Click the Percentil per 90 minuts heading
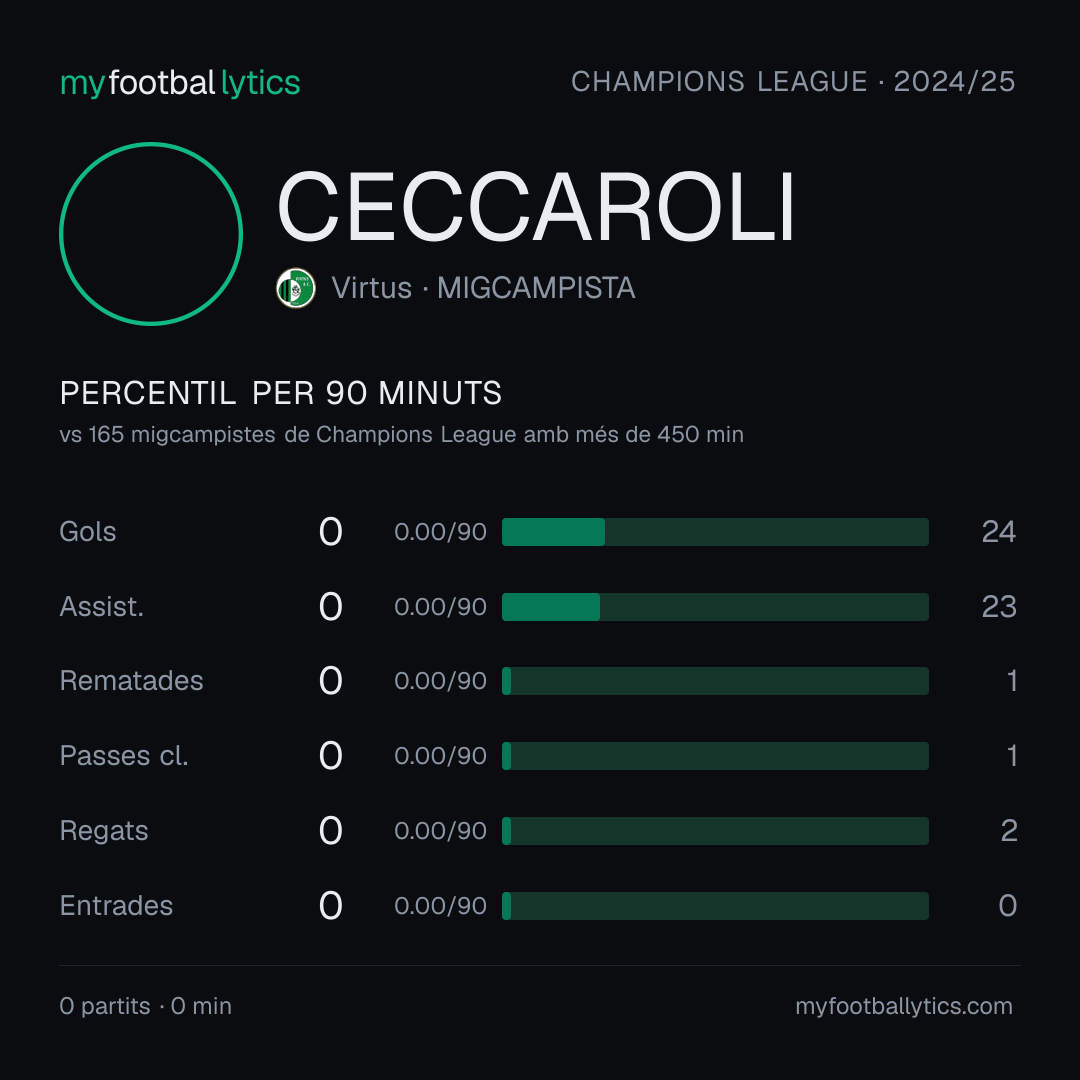Viewport: 1080px width, 1080px height. (280, 393)
